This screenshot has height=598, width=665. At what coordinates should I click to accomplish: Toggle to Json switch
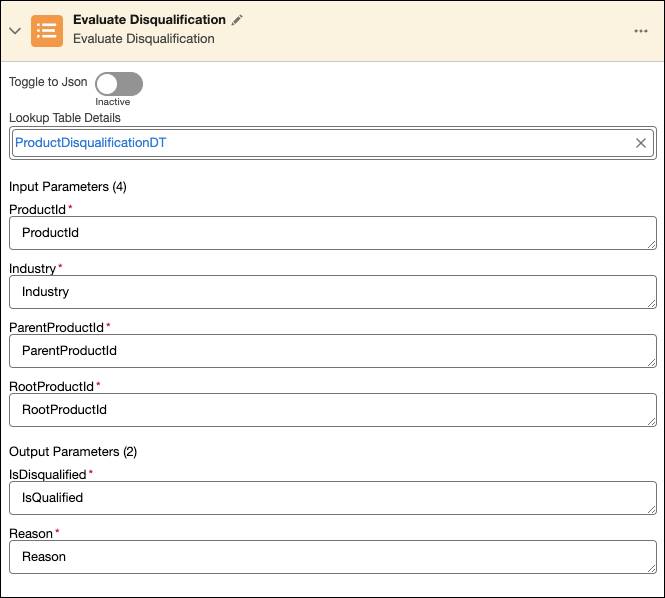[119, 84]
